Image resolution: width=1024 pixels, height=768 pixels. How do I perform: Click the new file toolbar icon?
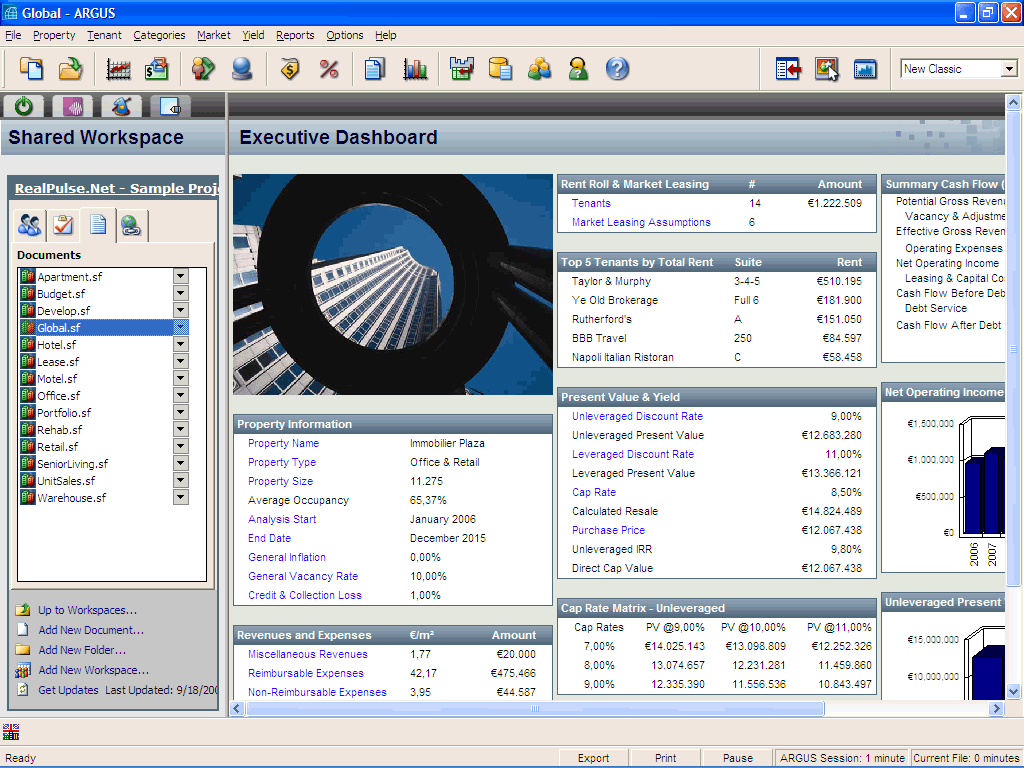31,69
